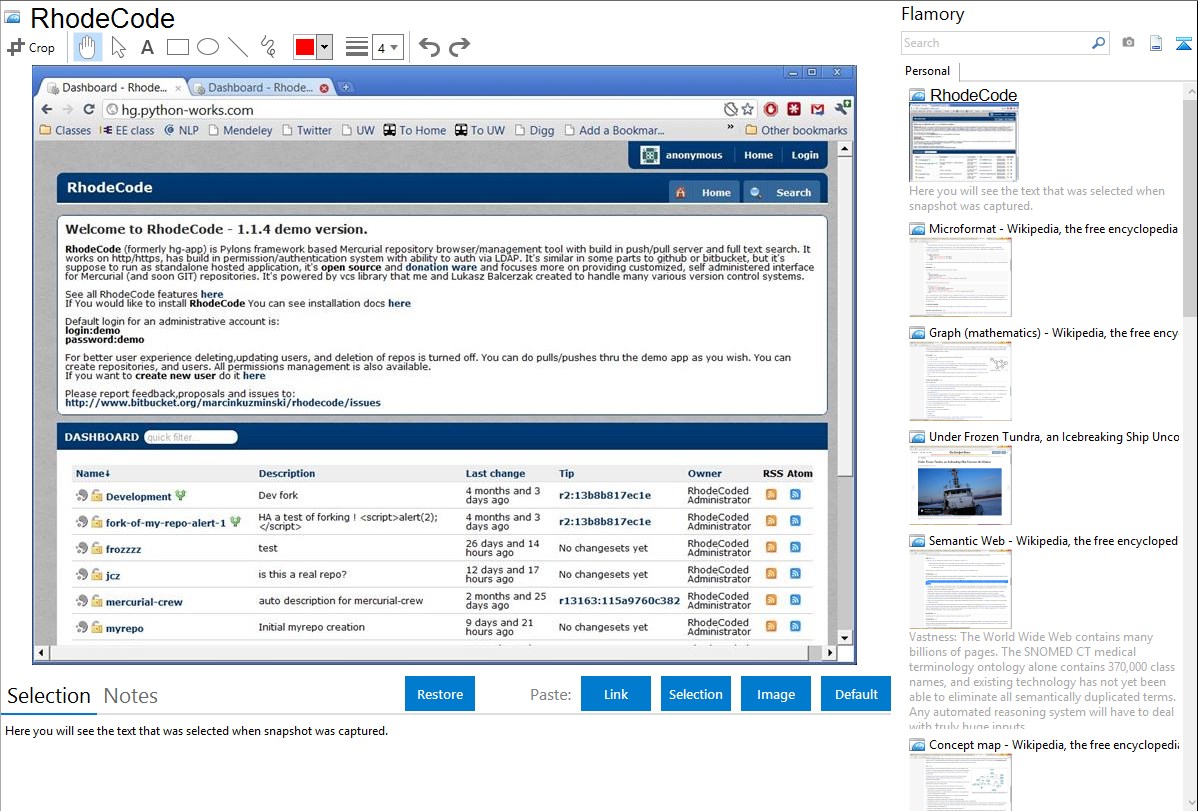Image resolution: width=1198 pixels, height=811 pixels.
Task: Click the snapshot horizontal scrollbar right arrow
Action: tap(830, 653)
